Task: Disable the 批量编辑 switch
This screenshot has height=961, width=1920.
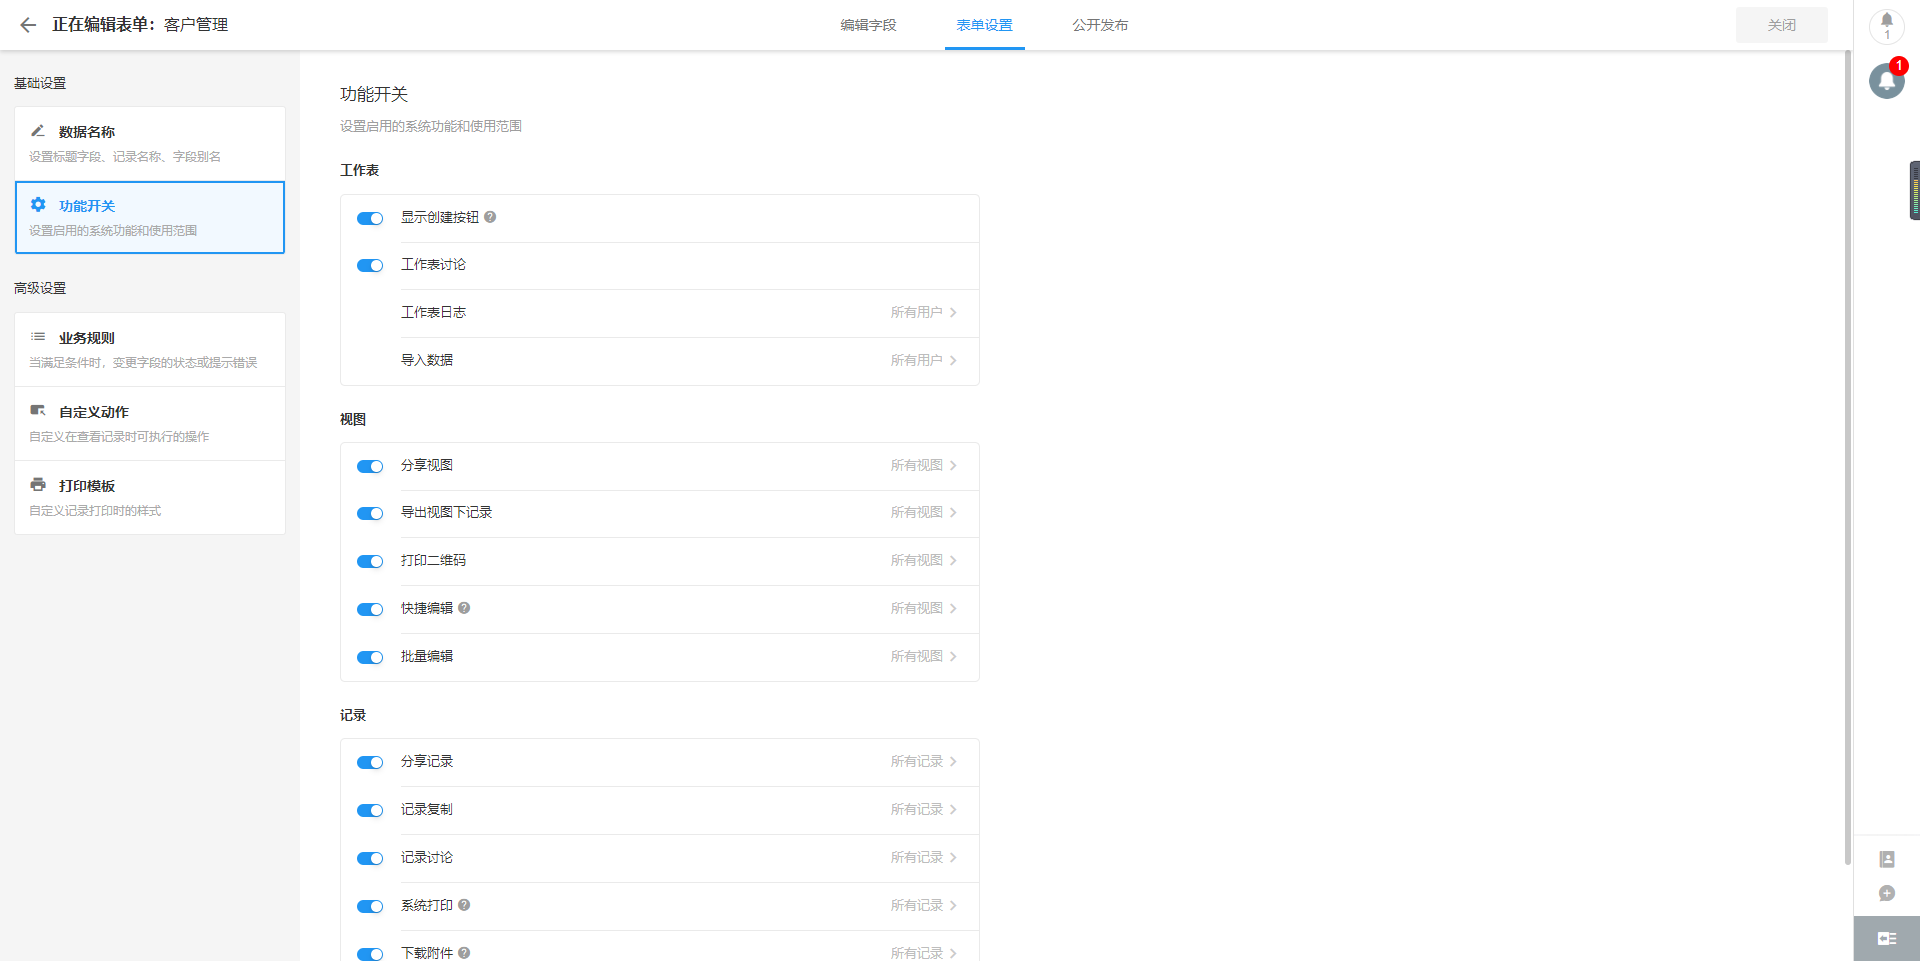Action: pyautogui.click(x=370, y=657)
